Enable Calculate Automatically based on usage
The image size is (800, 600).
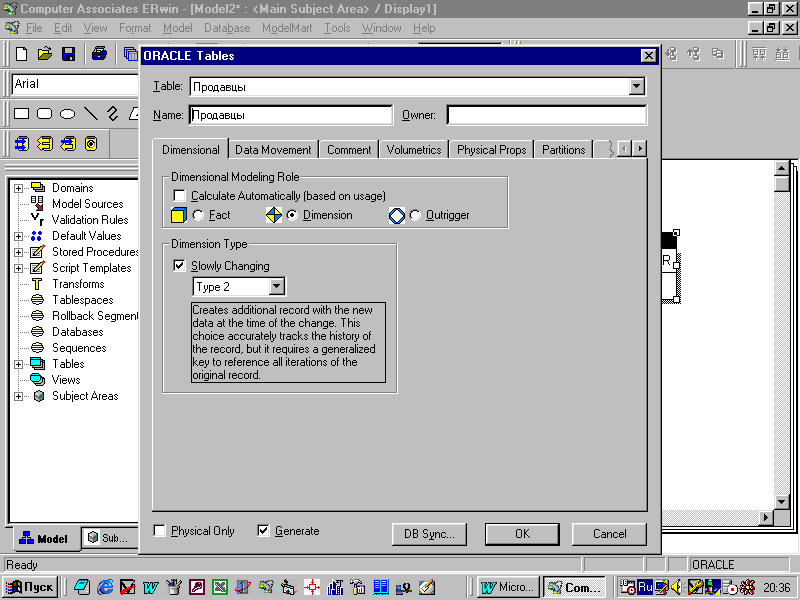pyautogui.click(x=180, y=196)
